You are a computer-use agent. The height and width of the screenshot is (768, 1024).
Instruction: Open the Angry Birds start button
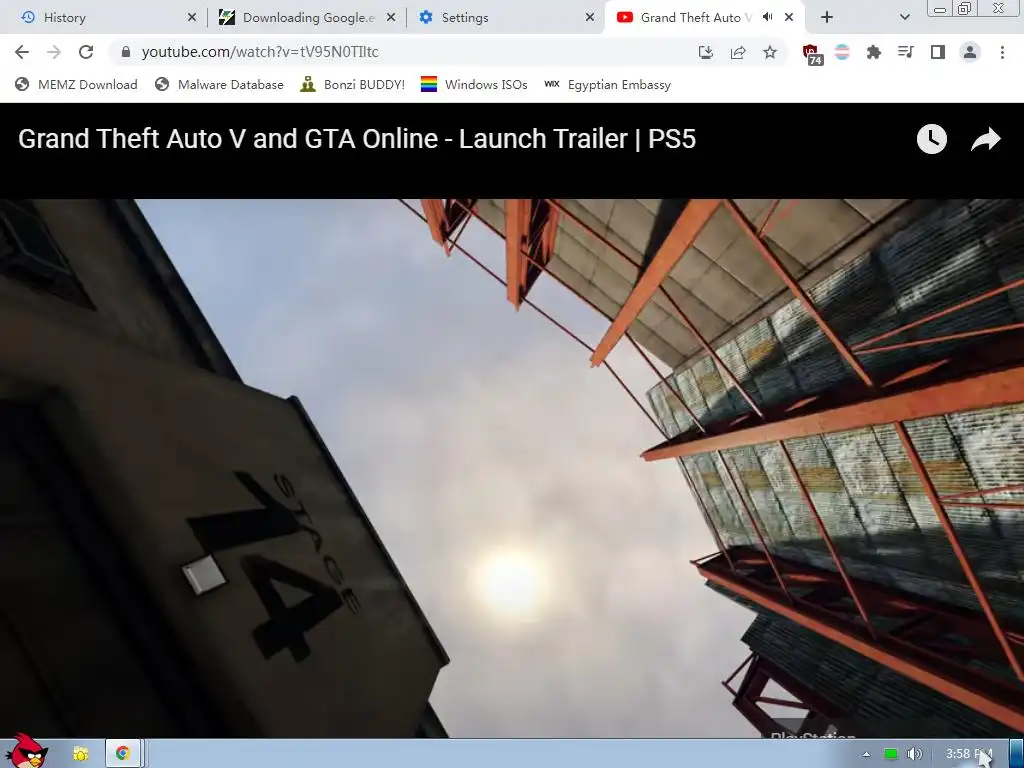click(26, 751)
